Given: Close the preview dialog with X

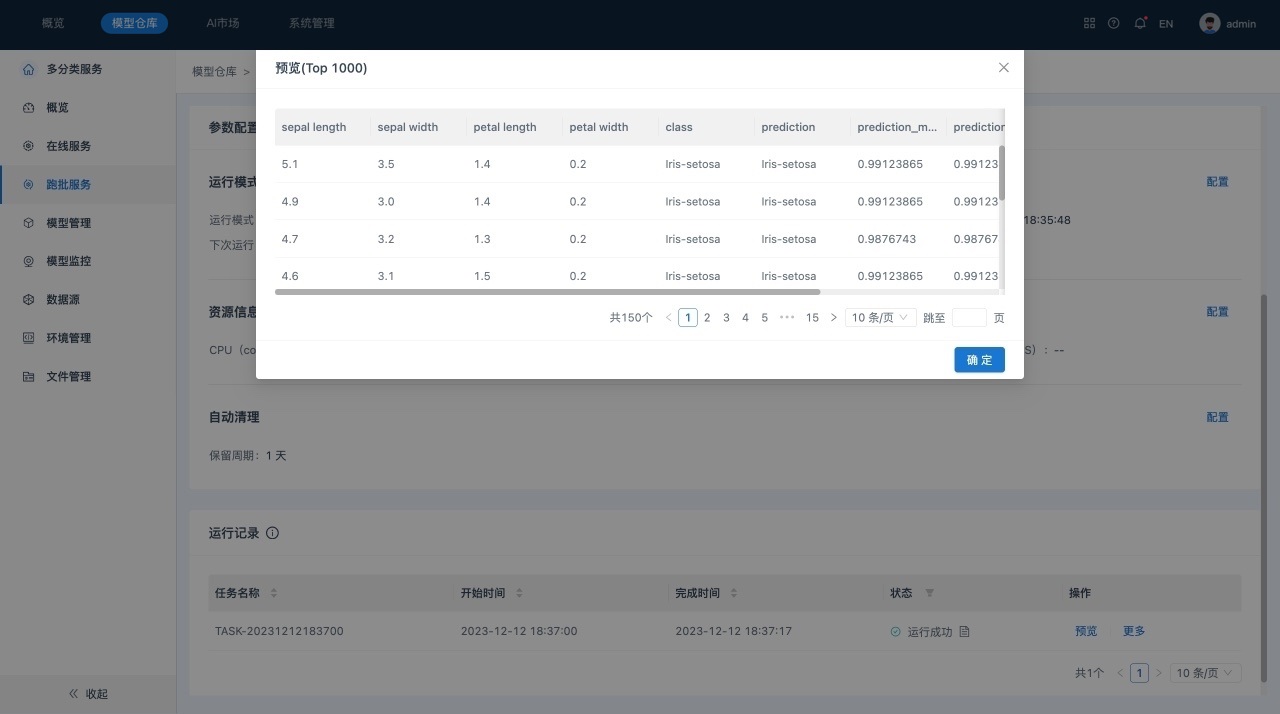Looking at the screenshot, I should coord(1004,68).
